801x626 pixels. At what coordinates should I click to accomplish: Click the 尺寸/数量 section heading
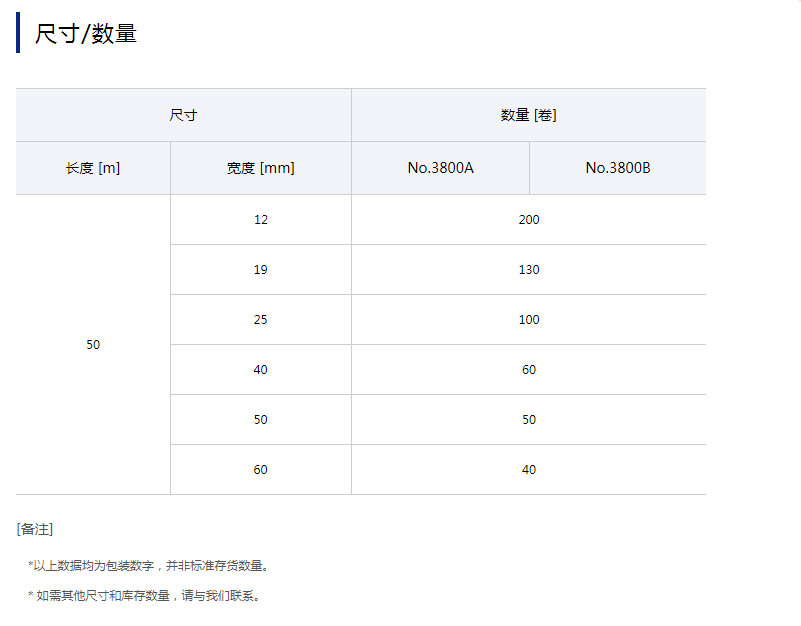coord(85,33)
